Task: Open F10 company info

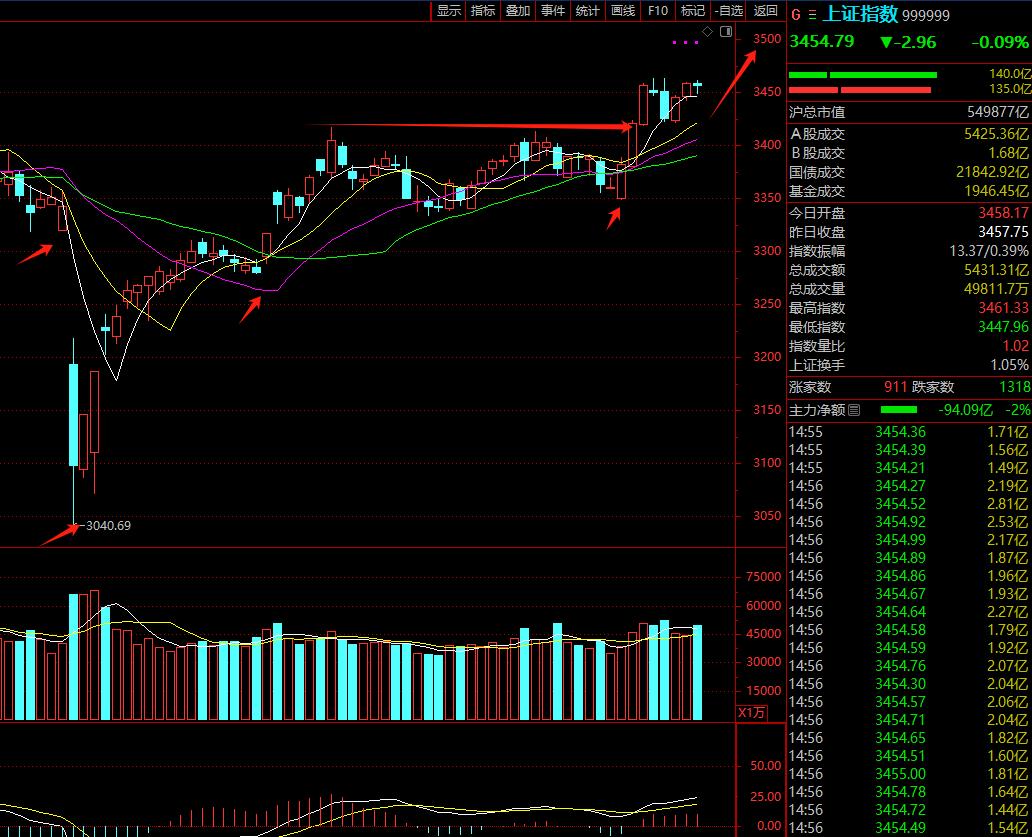Action: (658, 11)
